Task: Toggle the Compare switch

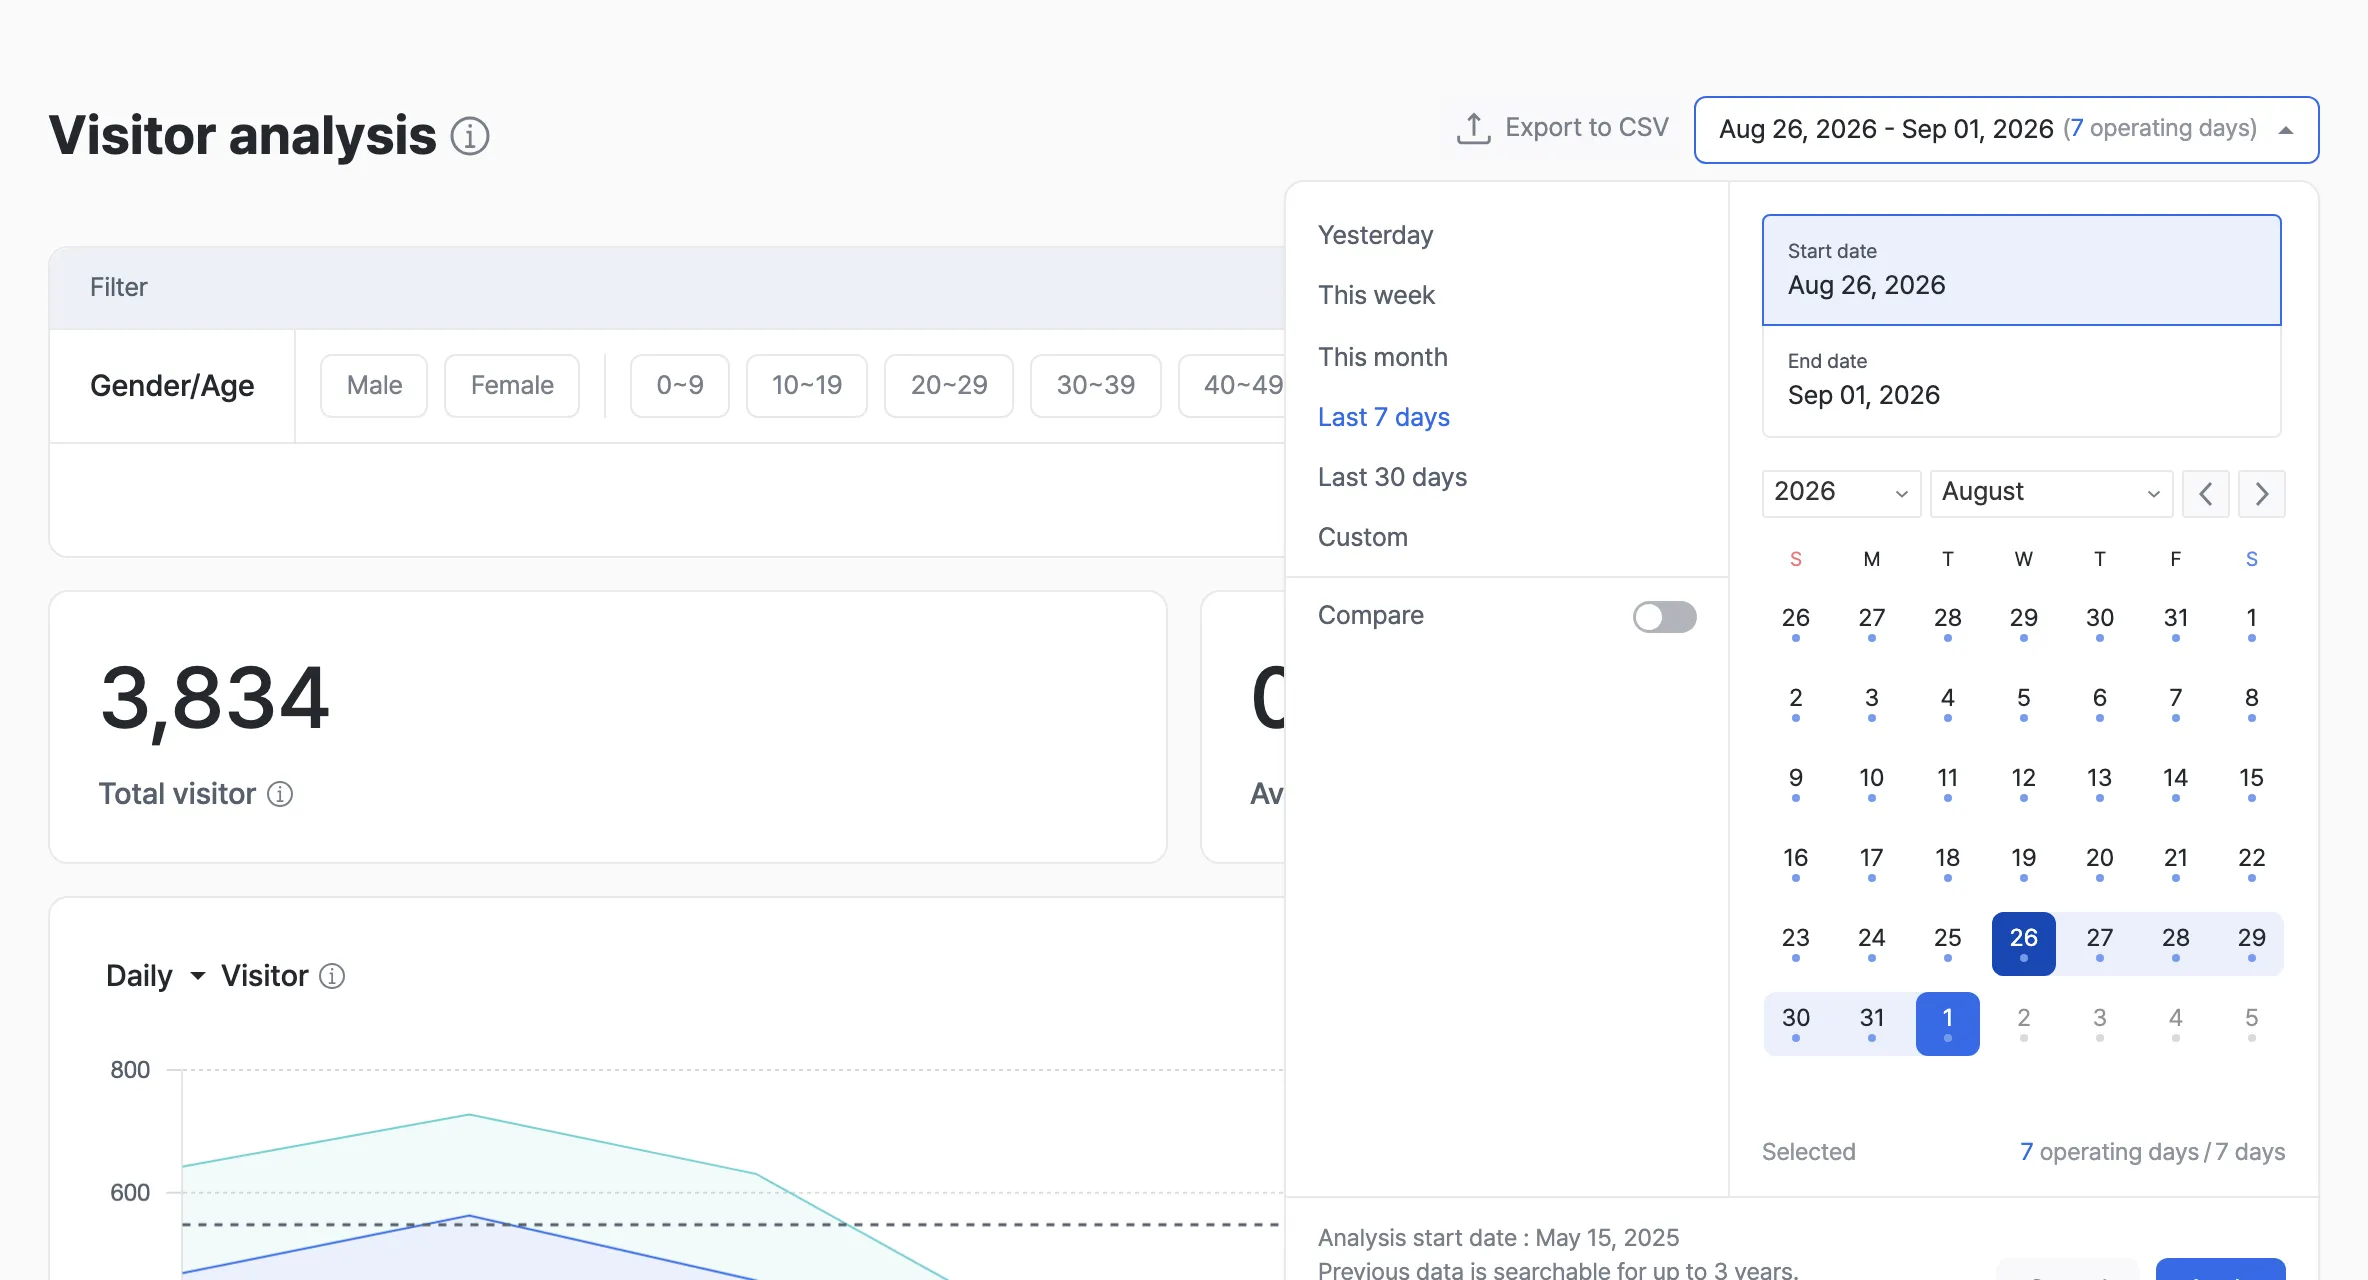Action: (1664, 617)
